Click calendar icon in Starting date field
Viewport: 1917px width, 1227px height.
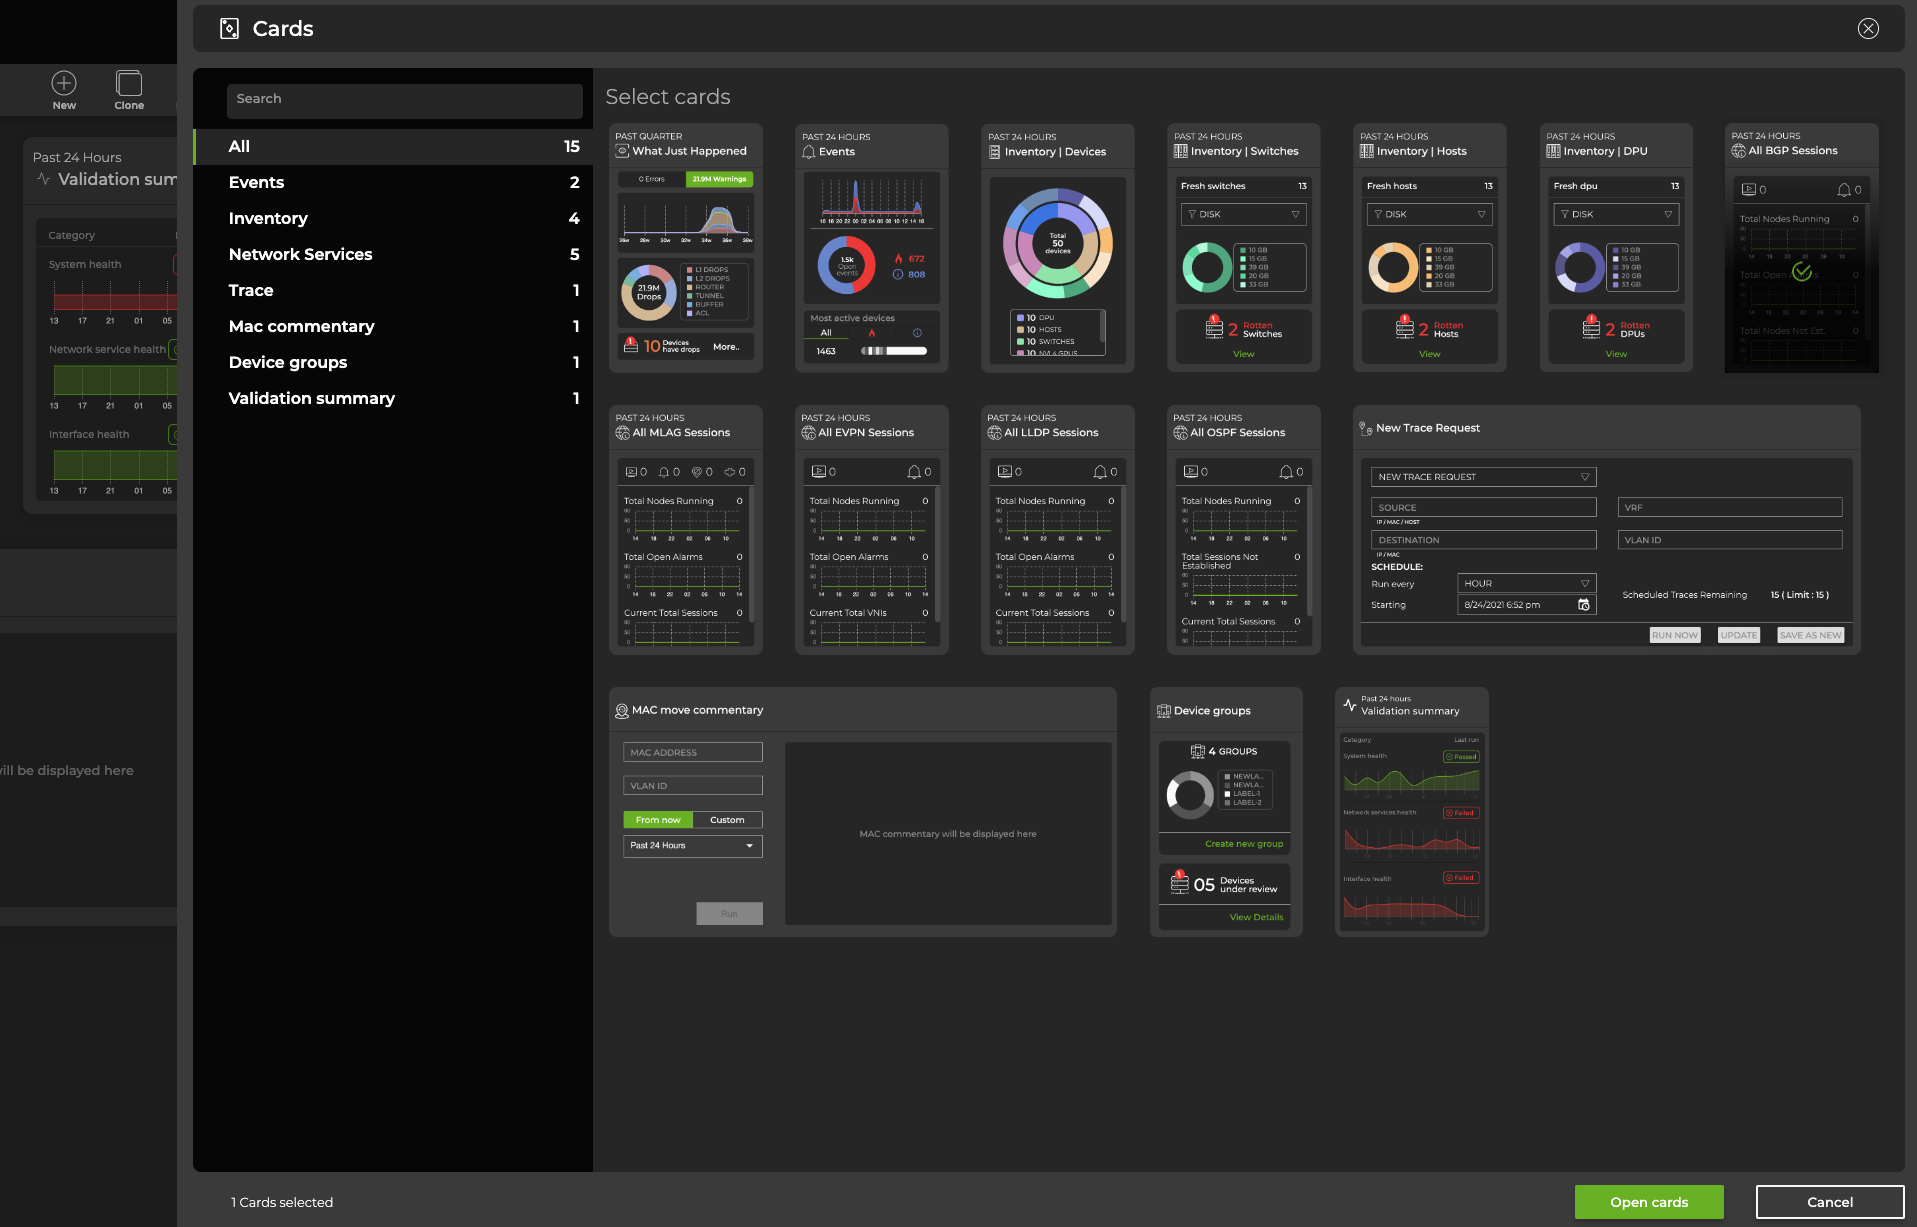click(1583, 605)
